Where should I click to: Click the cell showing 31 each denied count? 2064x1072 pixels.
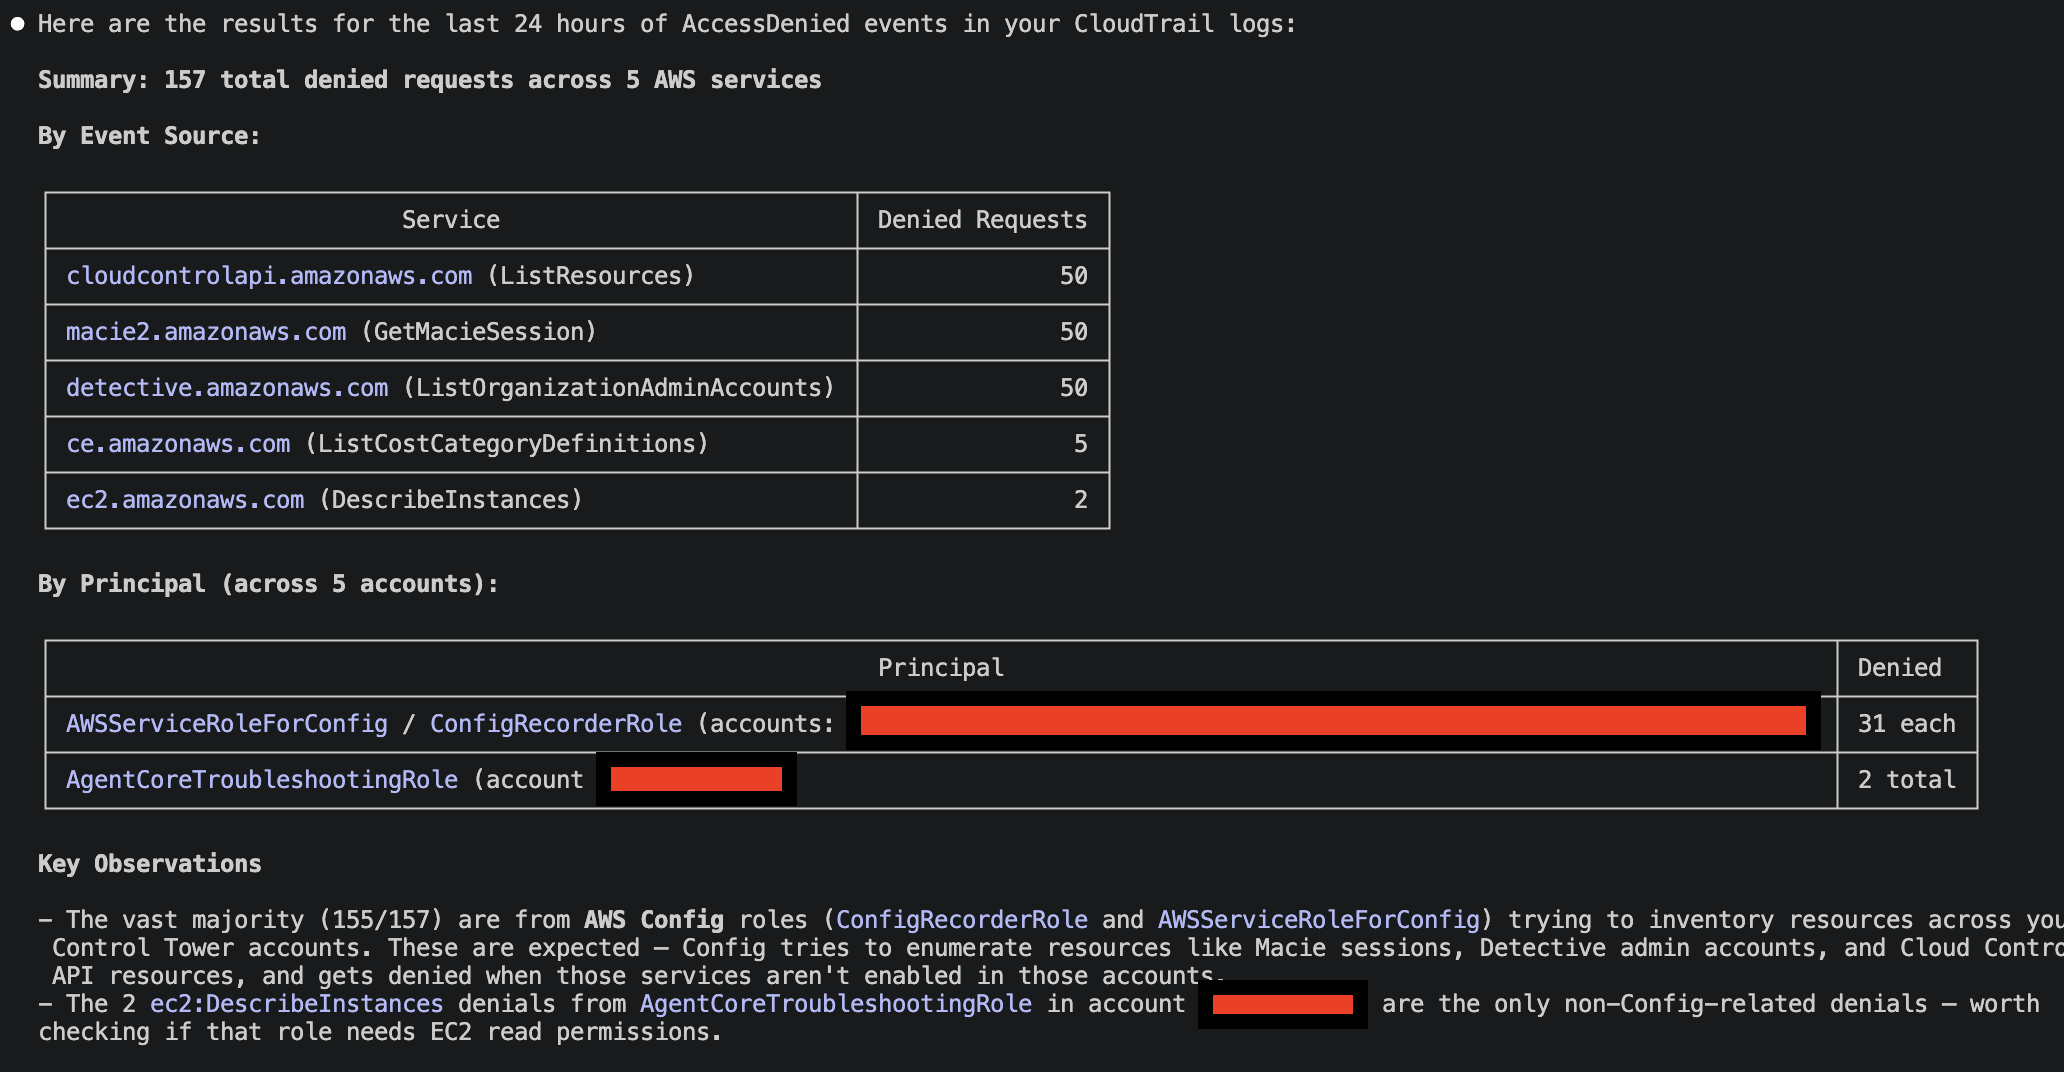1906,723
